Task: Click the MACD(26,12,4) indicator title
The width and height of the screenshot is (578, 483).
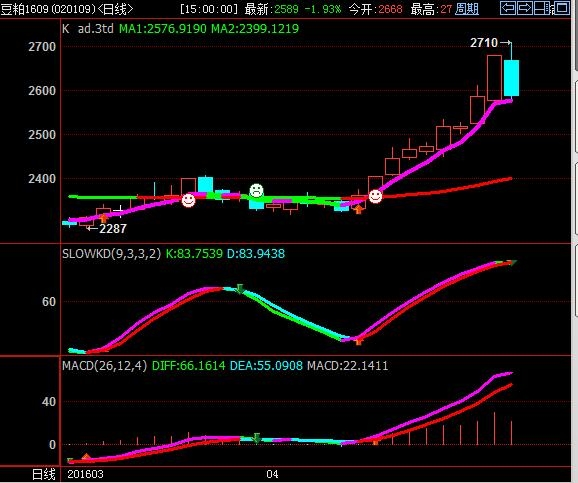Action: point(104,366)
